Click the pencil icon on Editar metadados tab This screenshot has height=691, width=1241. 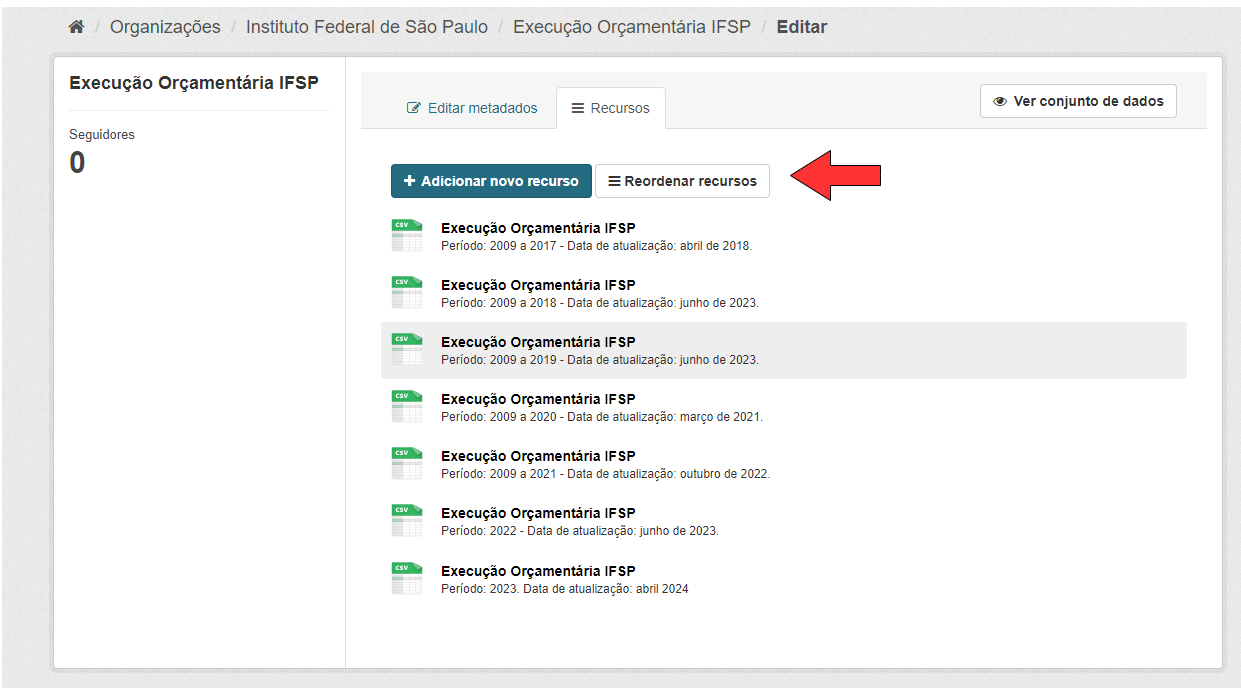414,108
